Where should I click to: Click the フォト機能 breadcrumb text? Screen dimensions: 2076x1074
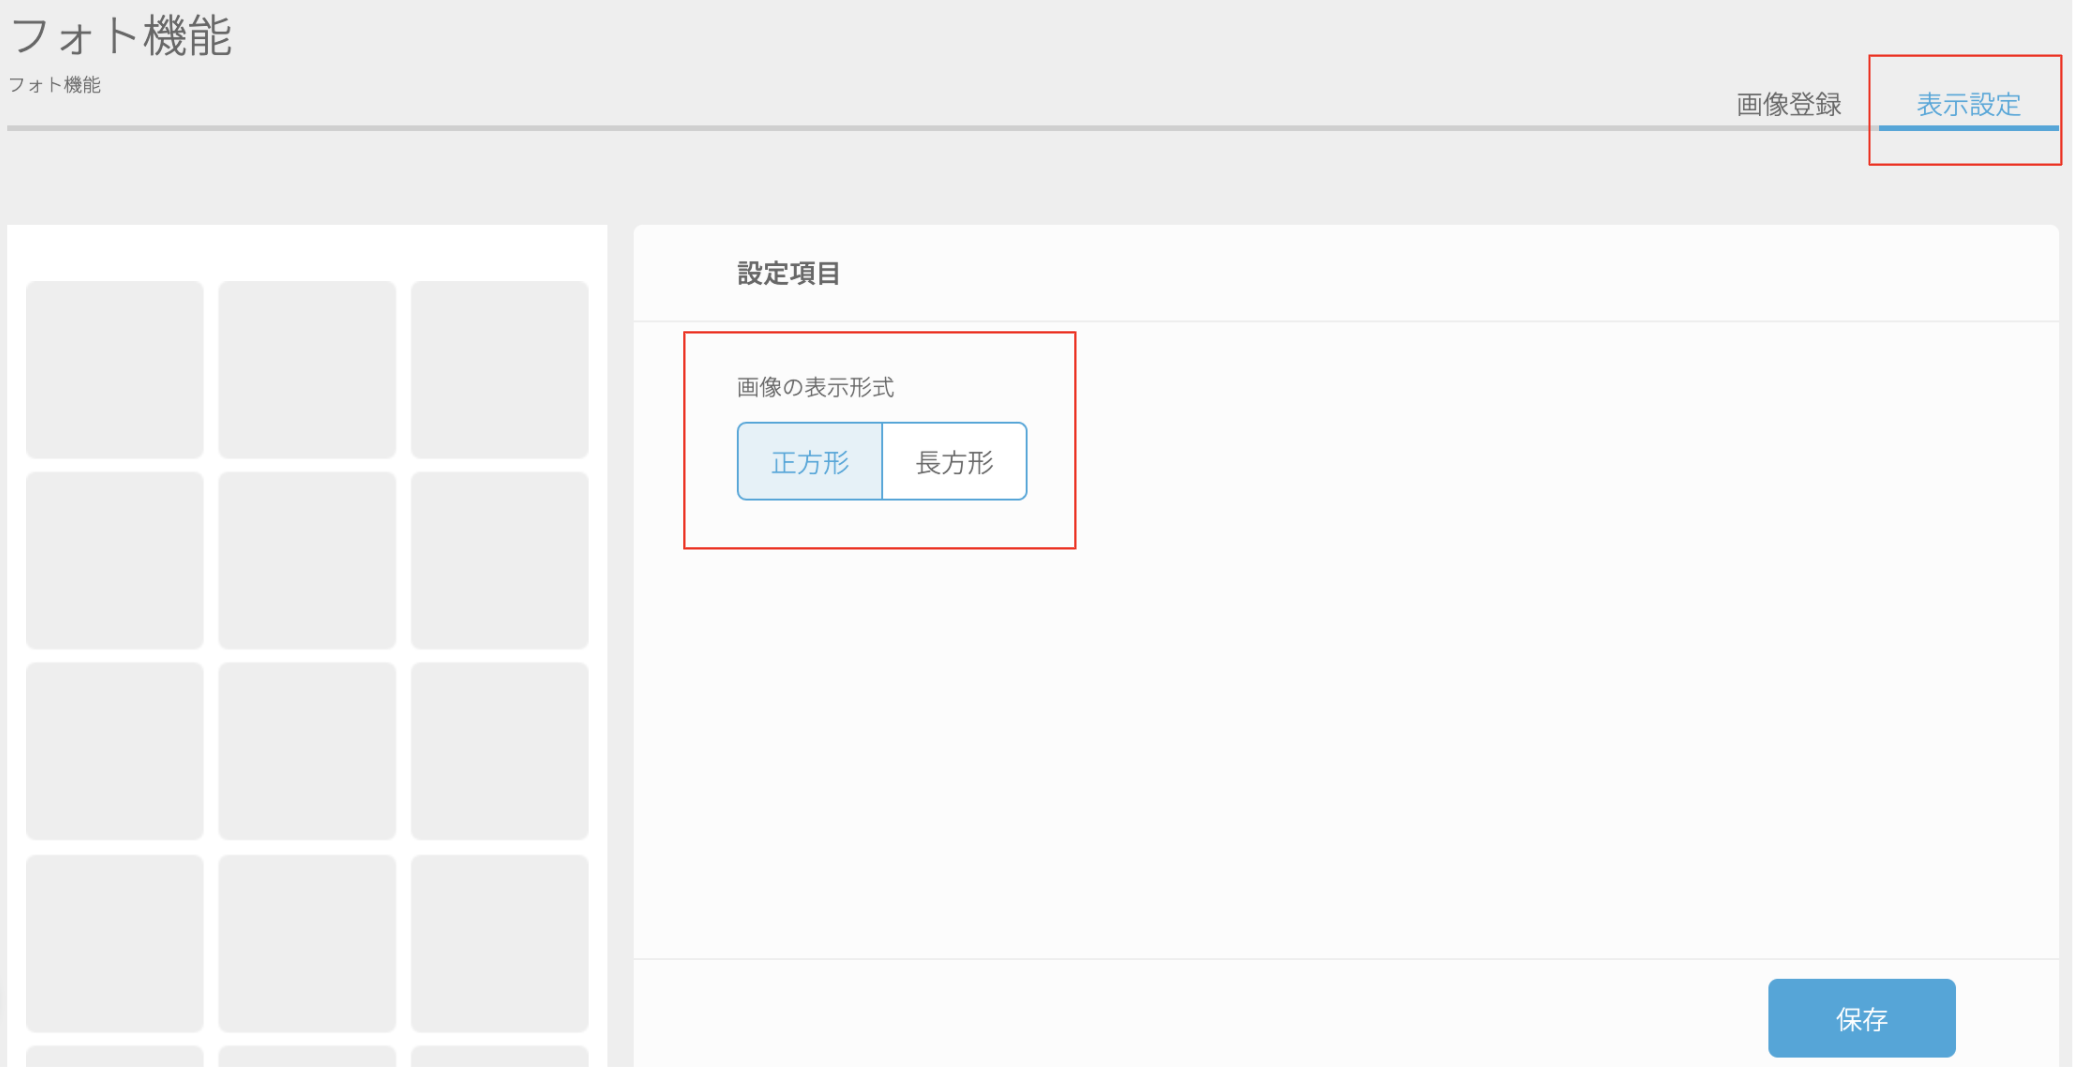(55, 85)
